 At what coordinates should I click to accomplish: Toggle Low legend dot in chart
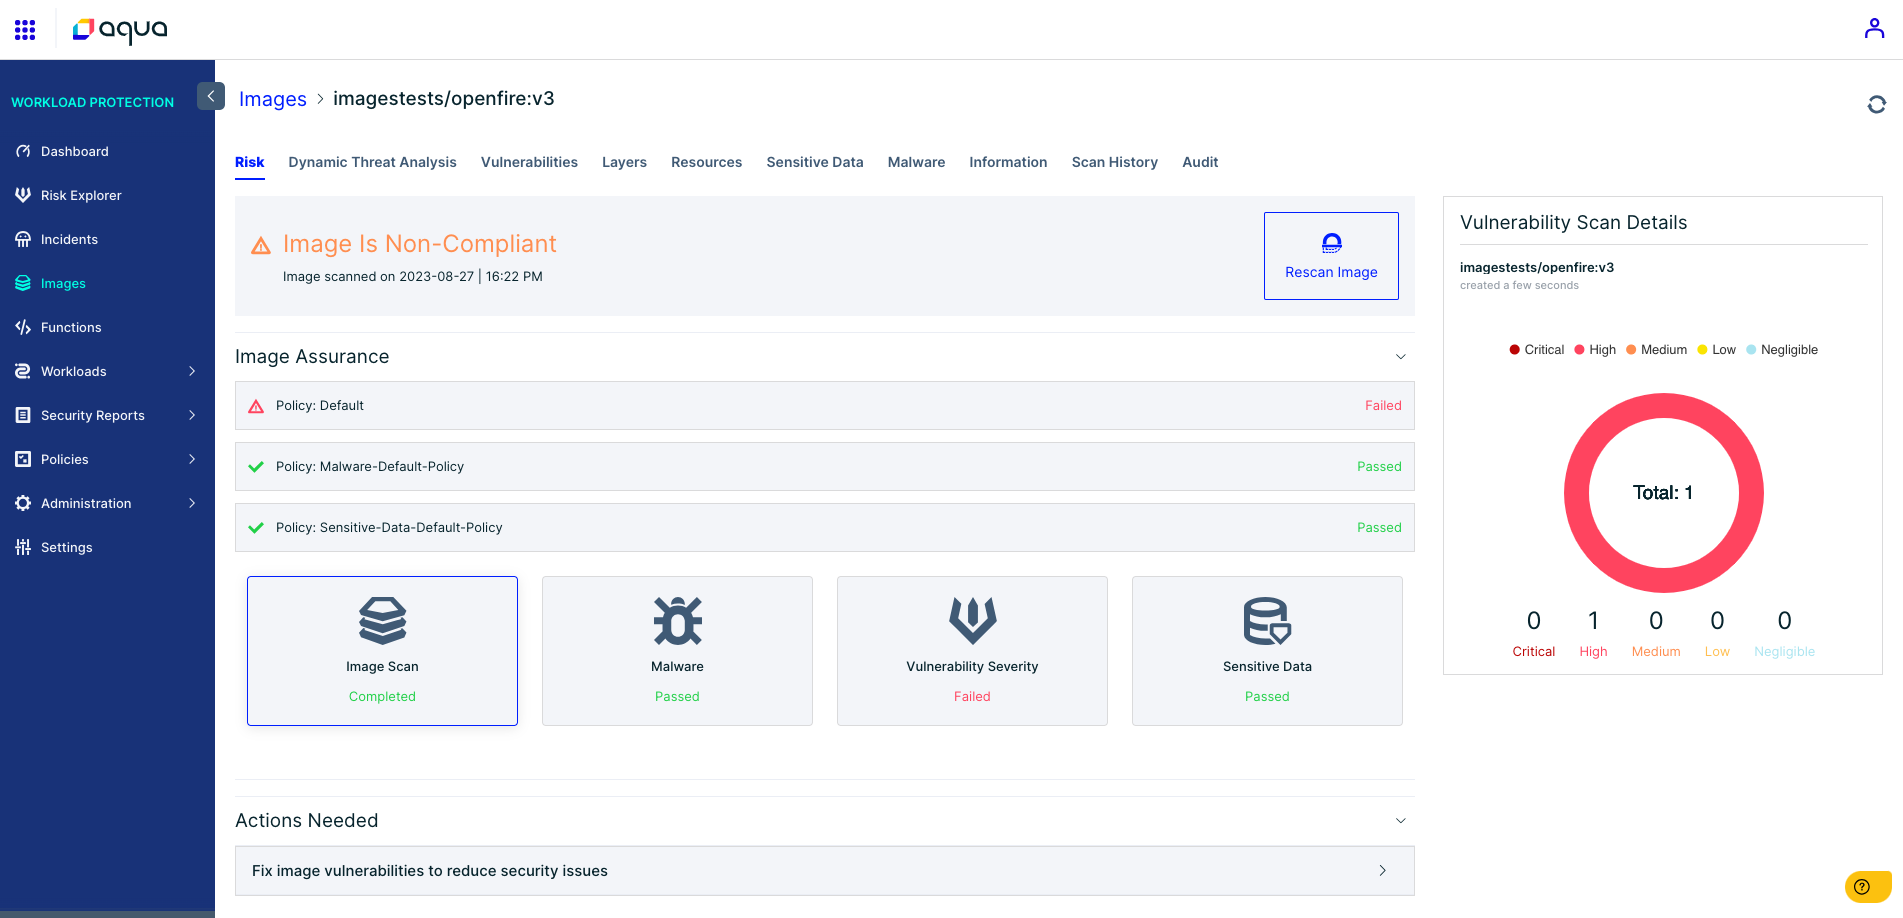[1702, 350]
